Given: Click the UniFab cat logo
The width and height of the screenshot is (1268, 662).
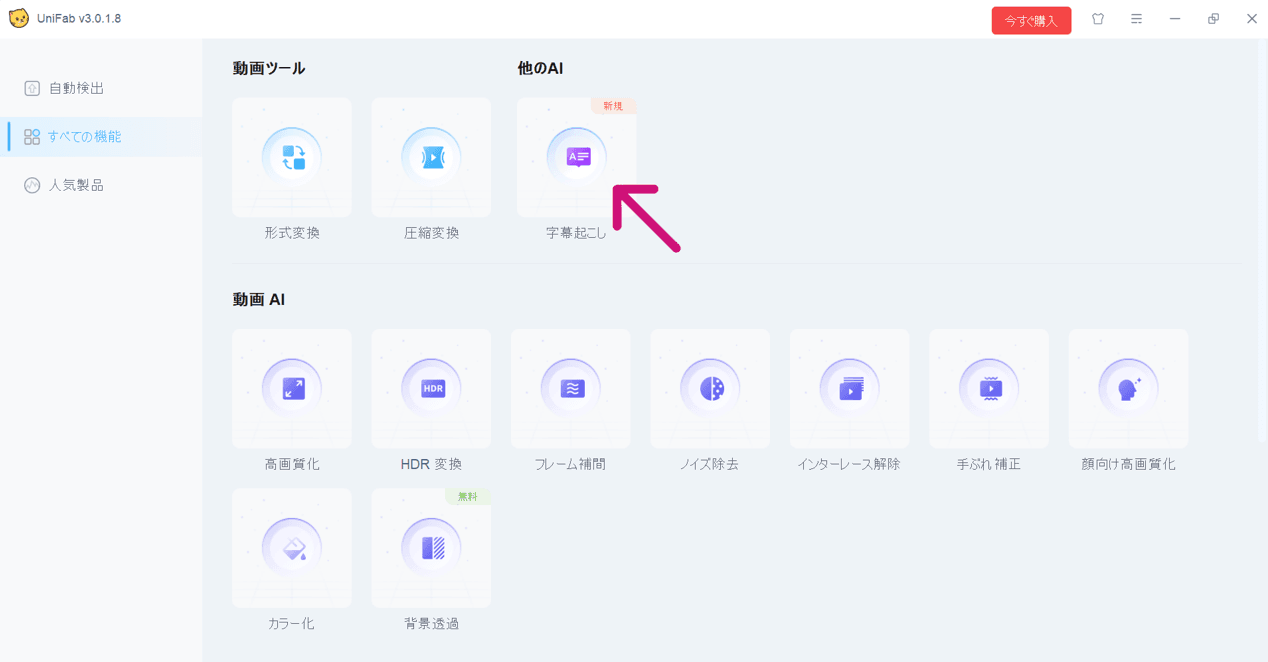Looking at the screenshot, I should pyautogui.click(x=19, y=19).
